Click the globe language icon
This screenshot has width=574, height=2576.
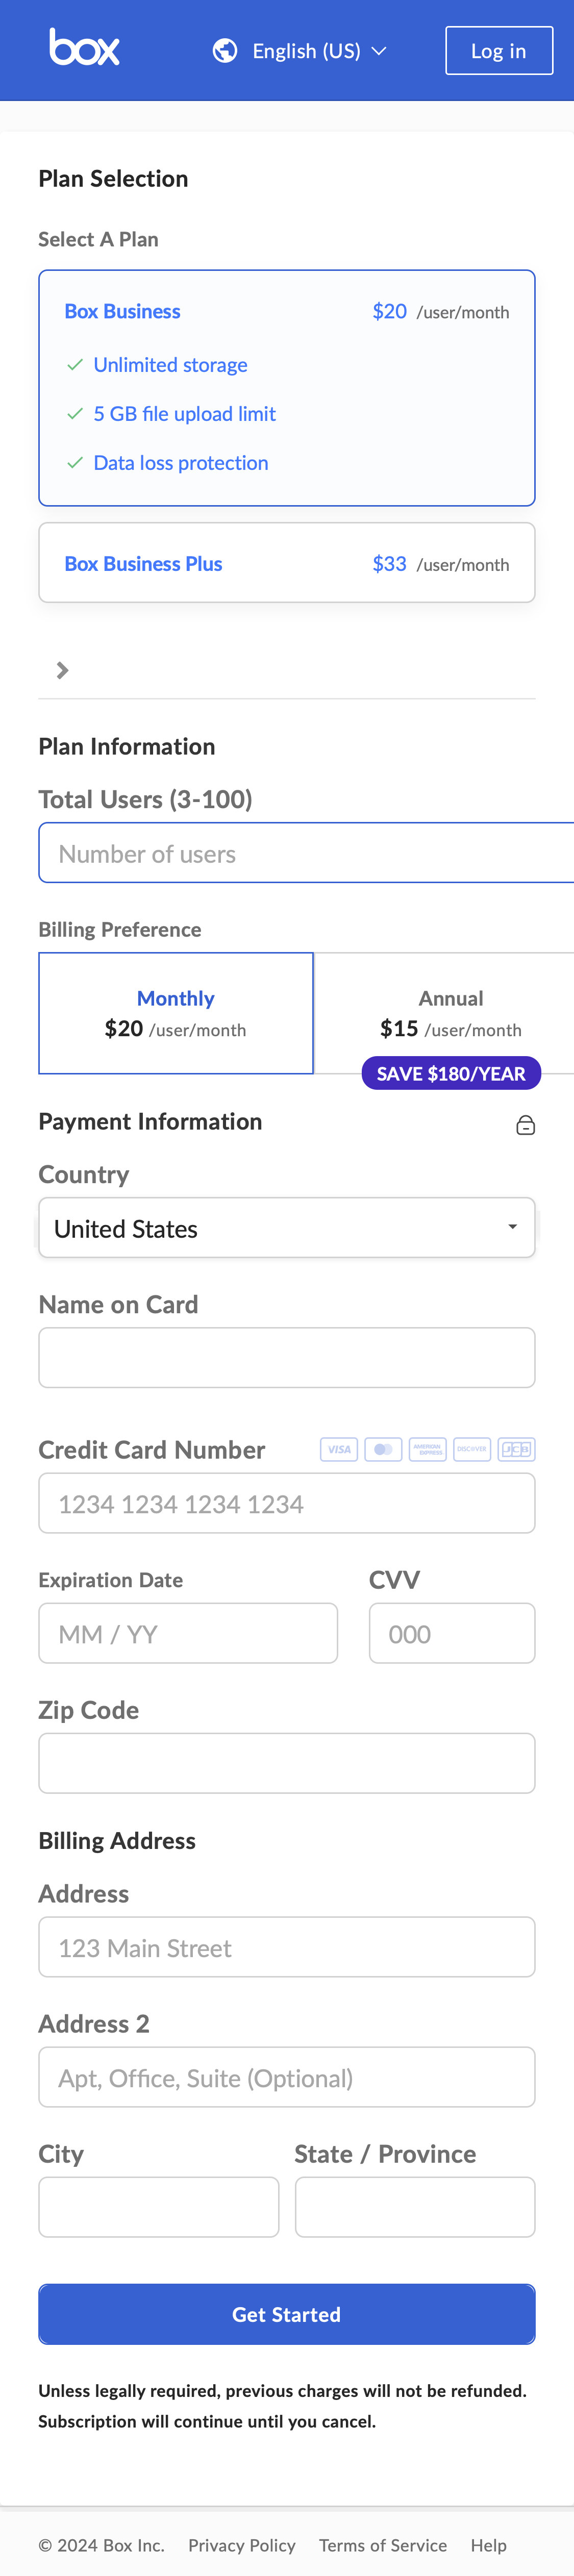point(224,49)
